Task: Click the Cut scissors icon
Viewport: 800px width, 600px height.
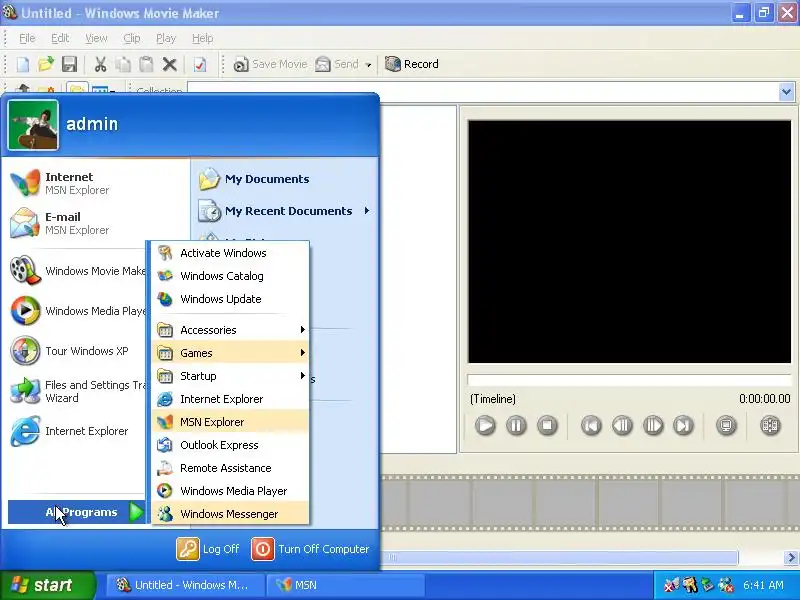Action: pyautogui.click(x=101, y=64)
